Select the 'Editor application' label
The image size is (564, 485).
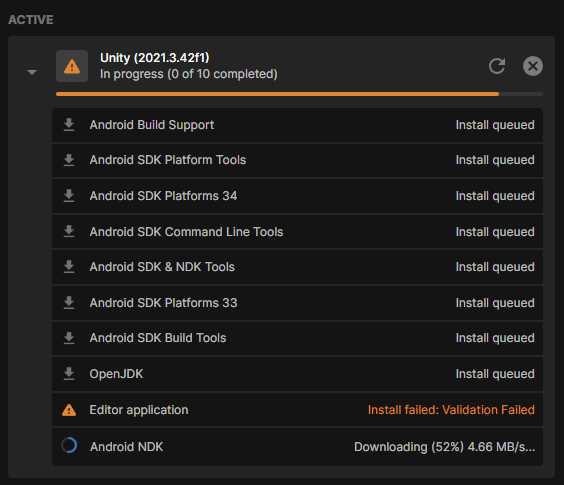[139, 410]
